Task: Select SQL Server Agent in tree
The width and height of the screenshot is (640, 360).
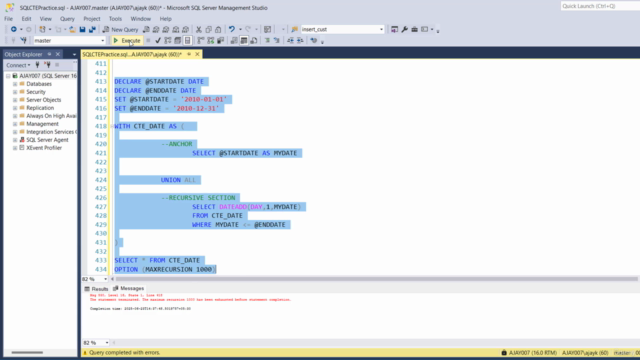Action: [x=47, y=140]
